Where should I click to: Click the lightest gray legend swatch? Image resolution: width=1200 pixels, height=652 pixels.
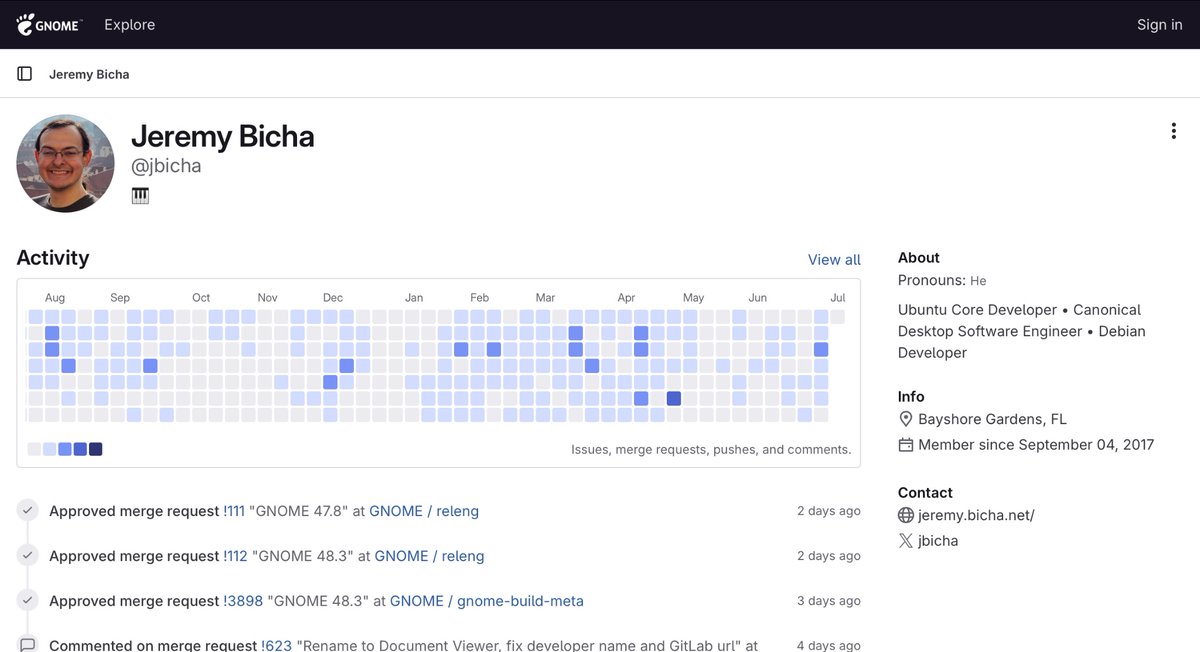[34, 449]
